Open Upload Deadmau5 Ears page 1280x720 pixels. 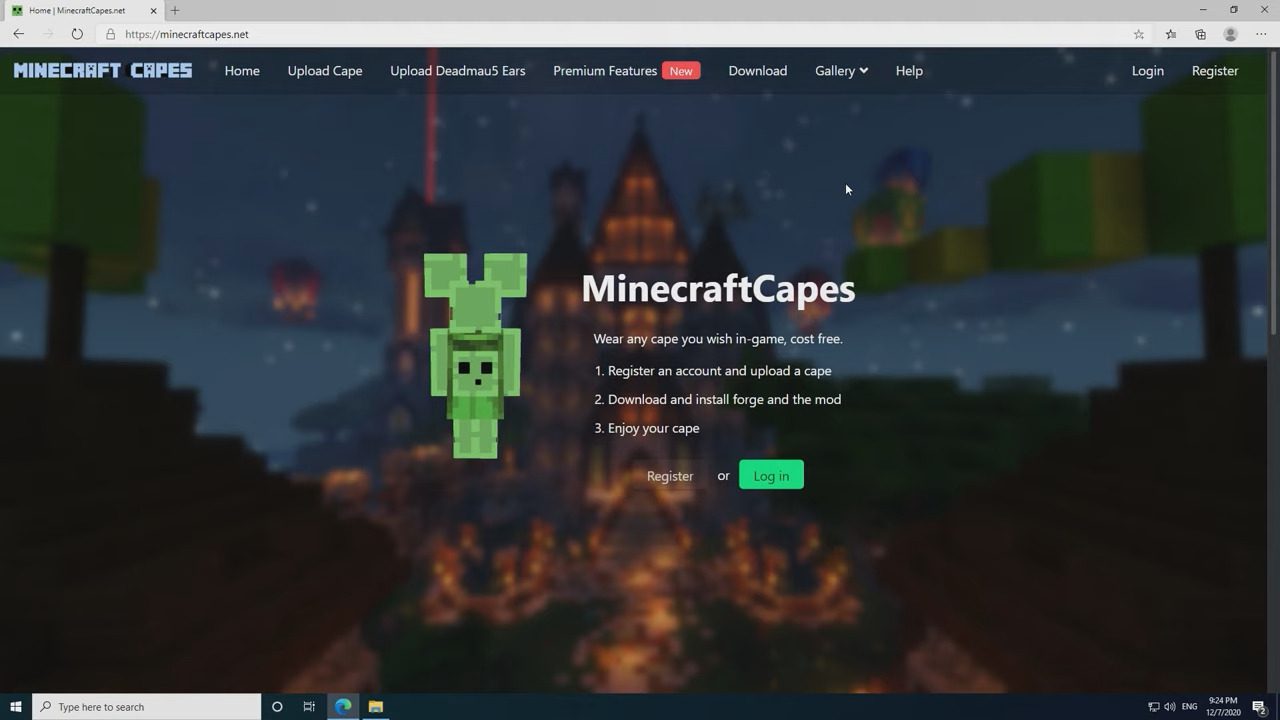coord(458,71)
